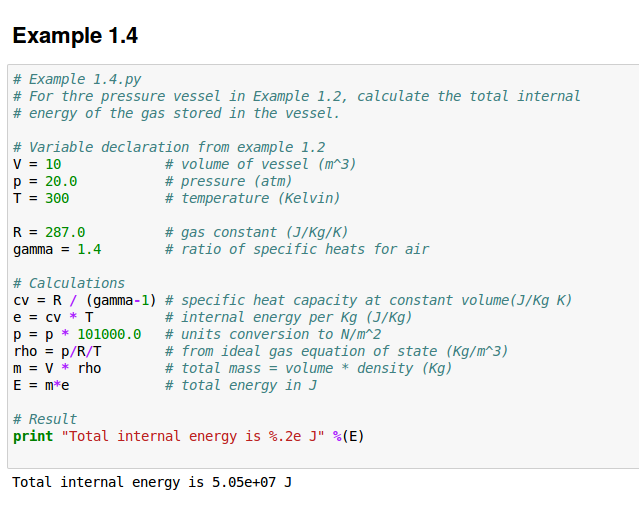The height and width of the screenshot is (524, 639).
Task: Click the "Example 1.4" heading
Action: (75, 36)
